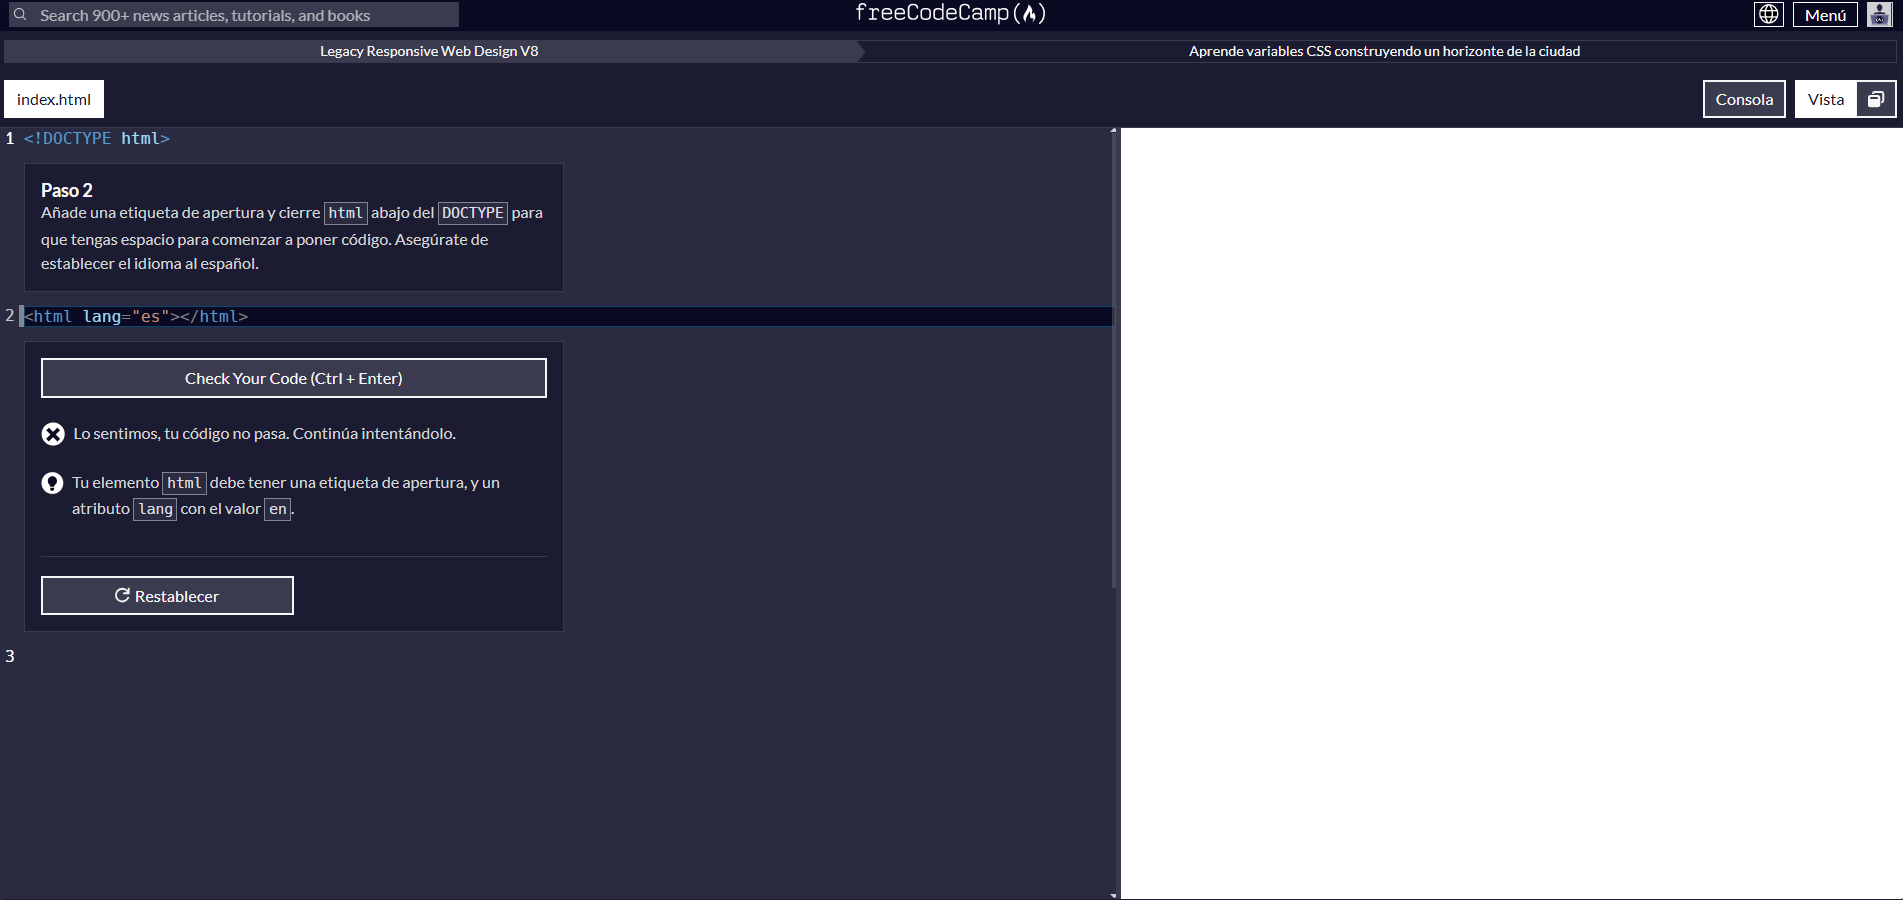Click the X error icon in the feedback panel

(x=52, y=434)
